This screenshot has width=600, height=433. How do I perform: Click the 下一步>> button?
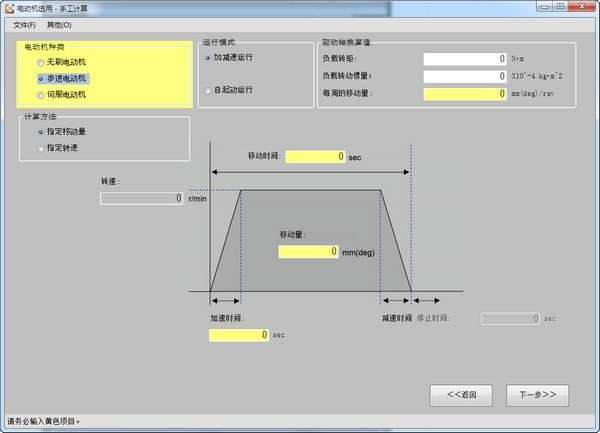tap(537, 395)
